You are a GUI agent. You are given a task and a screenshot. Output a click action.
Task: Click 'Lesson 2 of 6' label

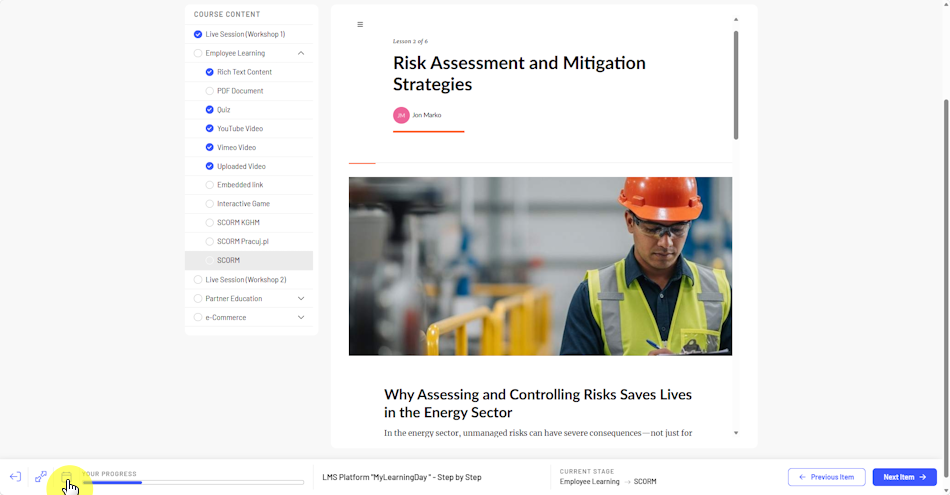tap(410, 41)
